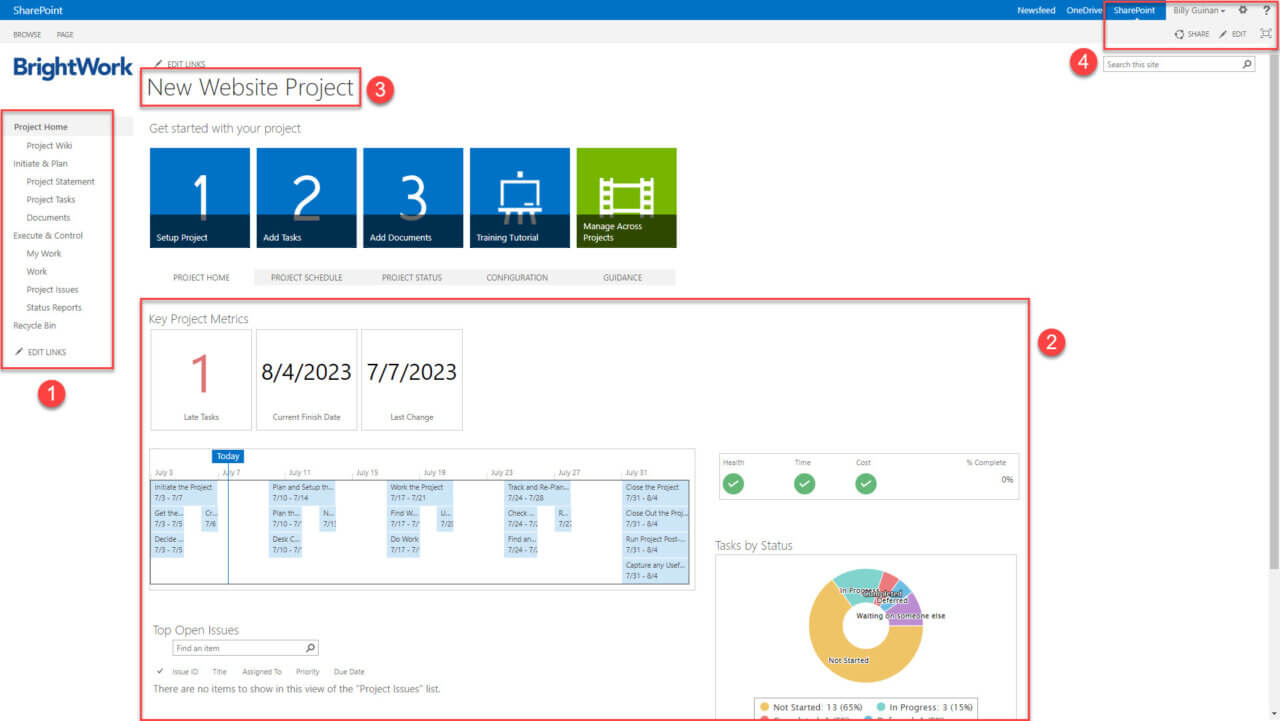Viewport: 1280px width, 721px height.
Task: Open the Training Tutorial tile
Action: click(519, 197)
